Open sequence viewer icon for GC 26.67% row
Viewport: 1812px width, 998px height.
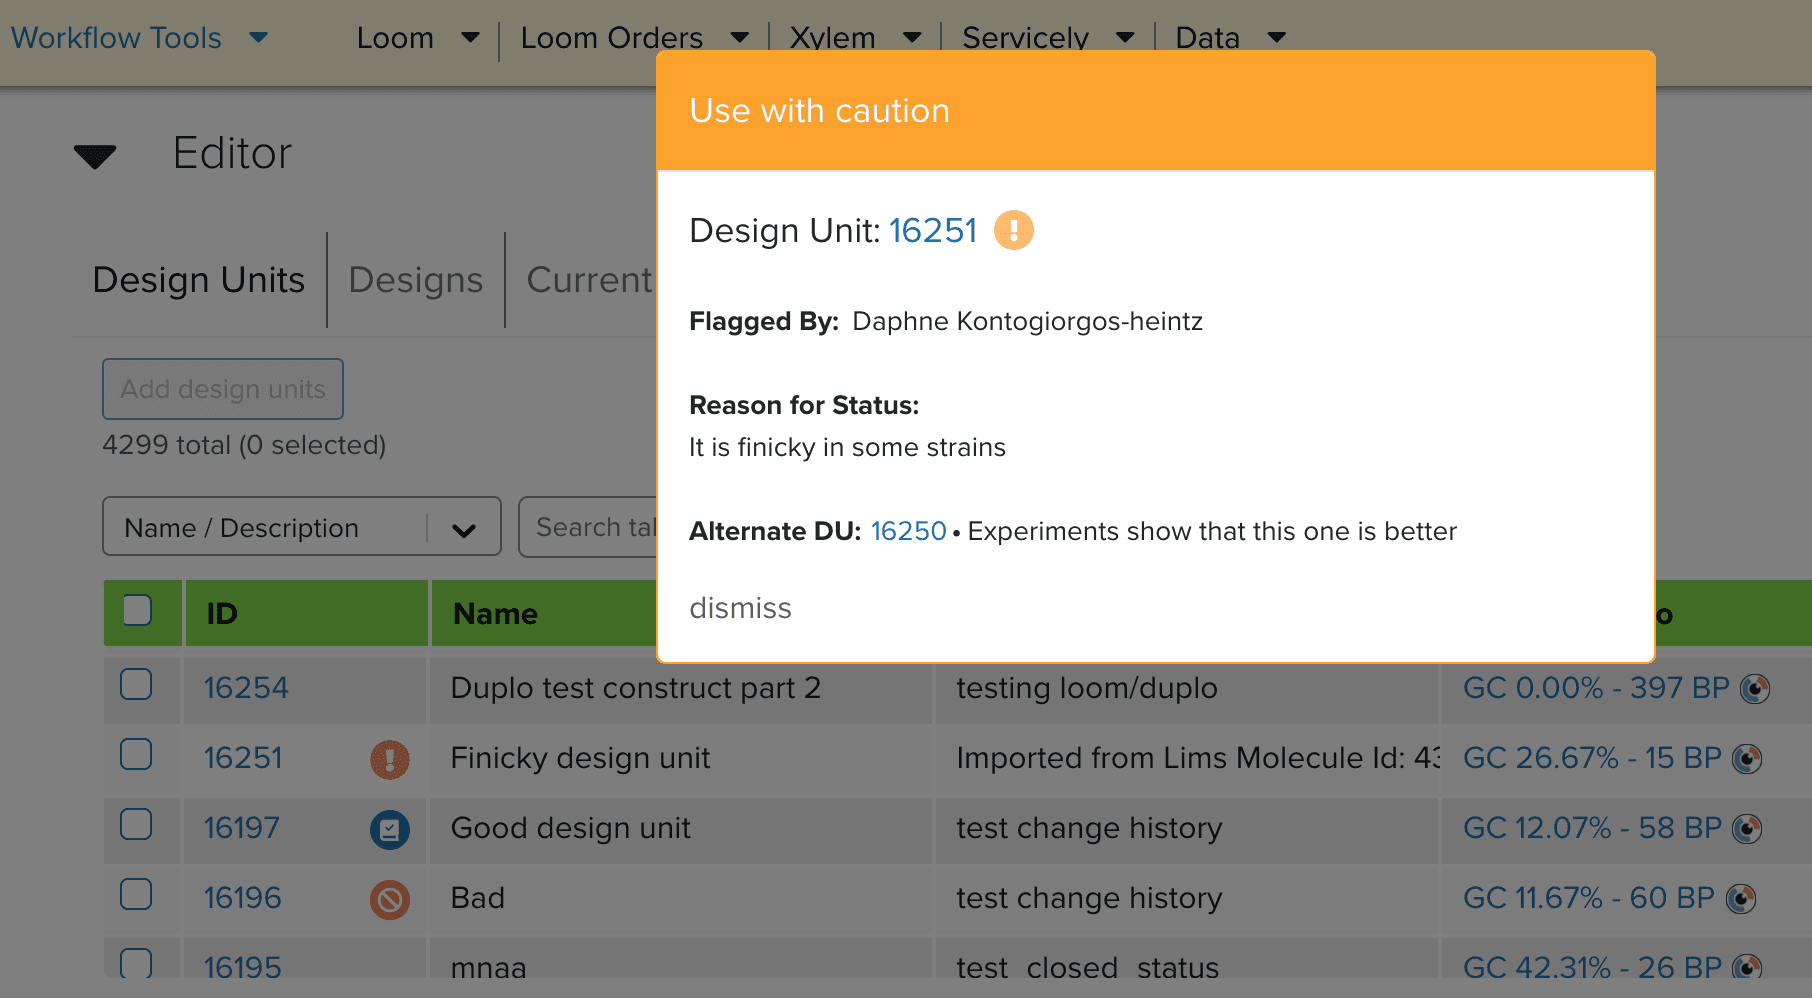pyautogui.click(x=1746, y=759)
